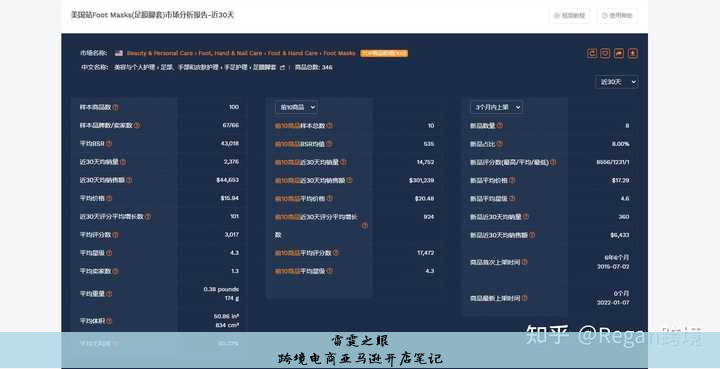Open Beauty & Personal Care breadcrumb link
The image size is (720, 369).
point(160,53)
